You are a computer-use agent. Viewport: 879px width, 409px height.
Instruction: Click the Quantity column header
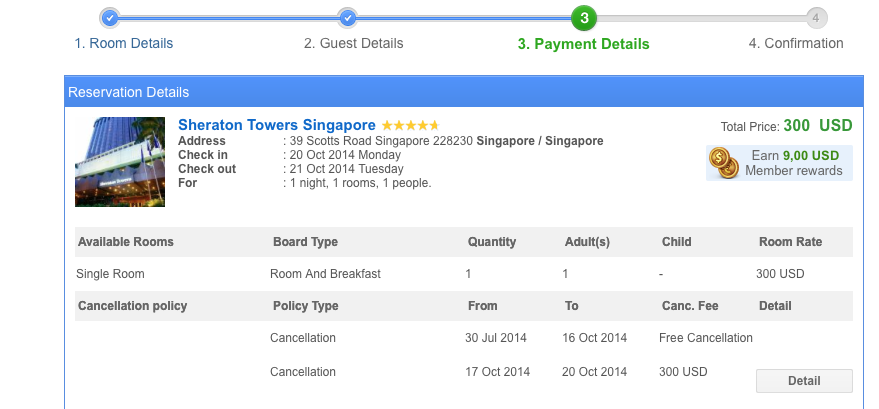coord(492,242)
